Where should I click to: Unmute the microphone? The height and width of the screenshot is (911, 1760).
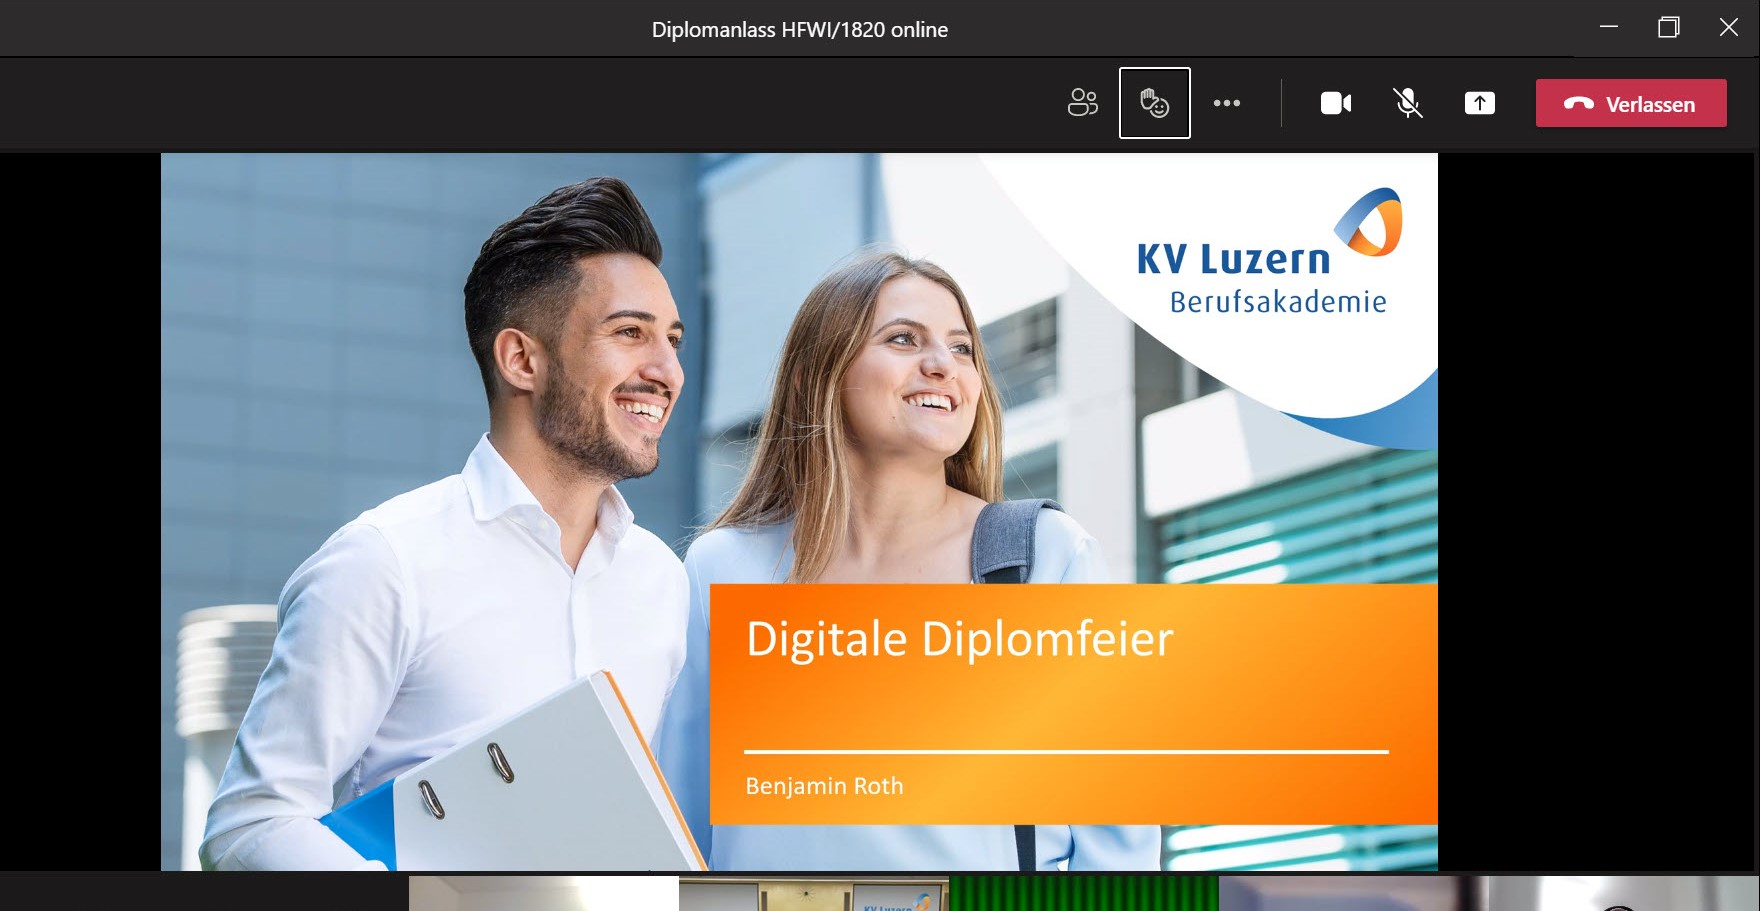coord(1408,103)
